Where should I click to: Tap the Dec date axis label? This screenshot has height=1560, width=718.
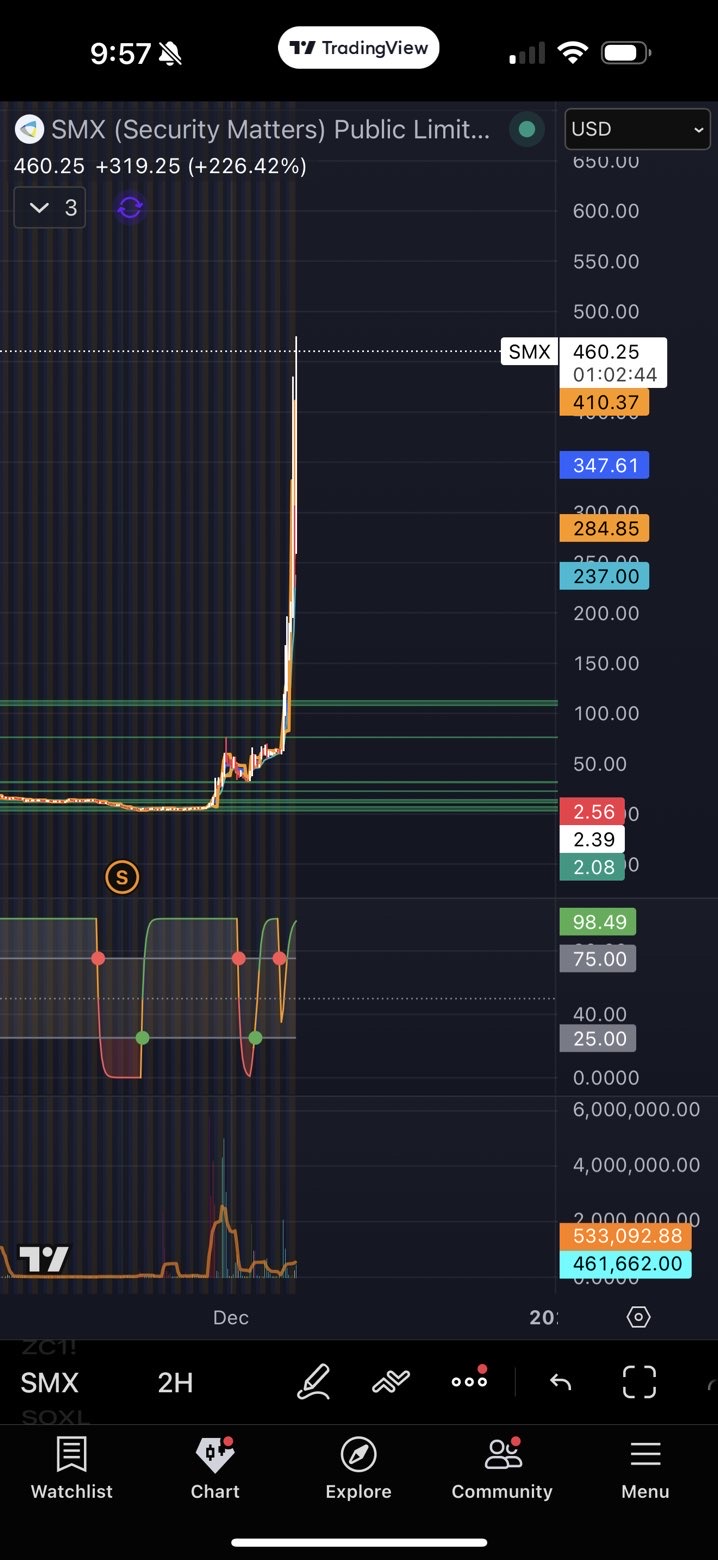pyautogui.click(x=231, y=1317)
